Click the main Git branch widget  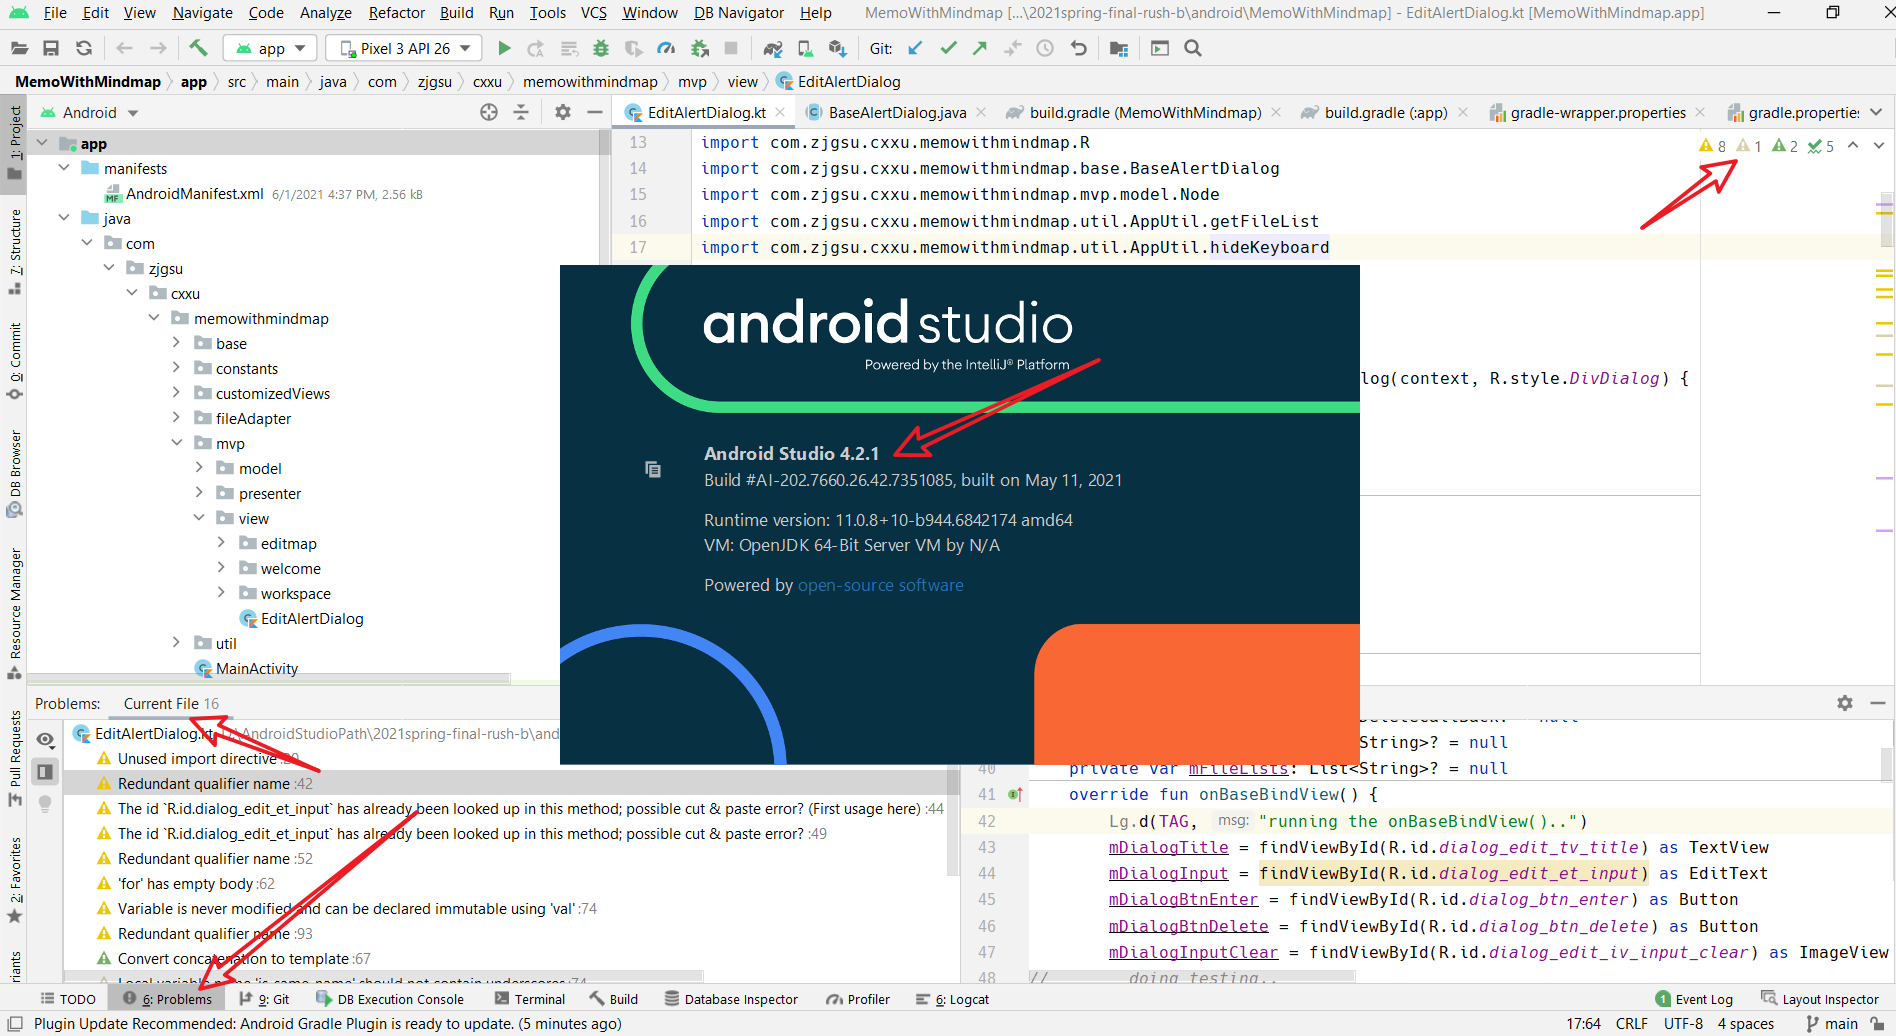[1832, 1024]
